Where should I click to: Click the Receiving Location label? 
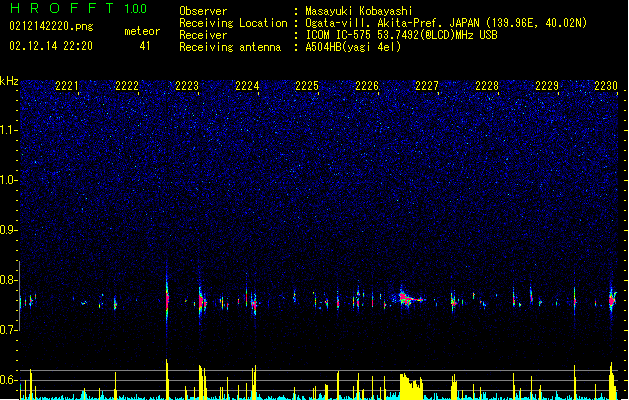[233, 23]
